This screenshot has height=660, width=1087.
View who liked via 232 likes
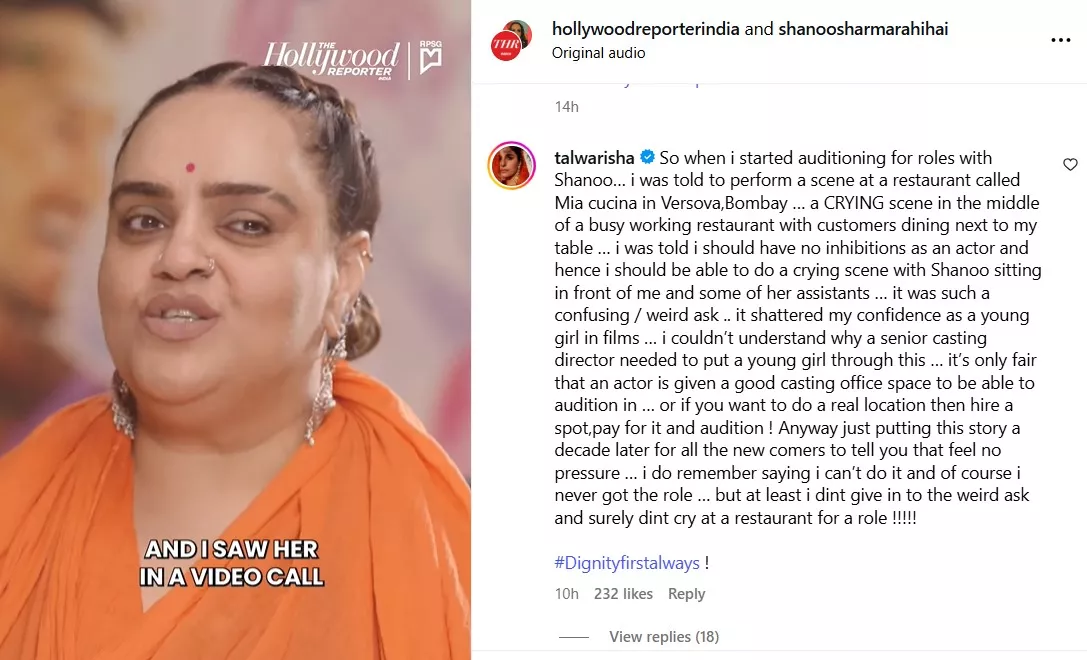coord(623,593)
